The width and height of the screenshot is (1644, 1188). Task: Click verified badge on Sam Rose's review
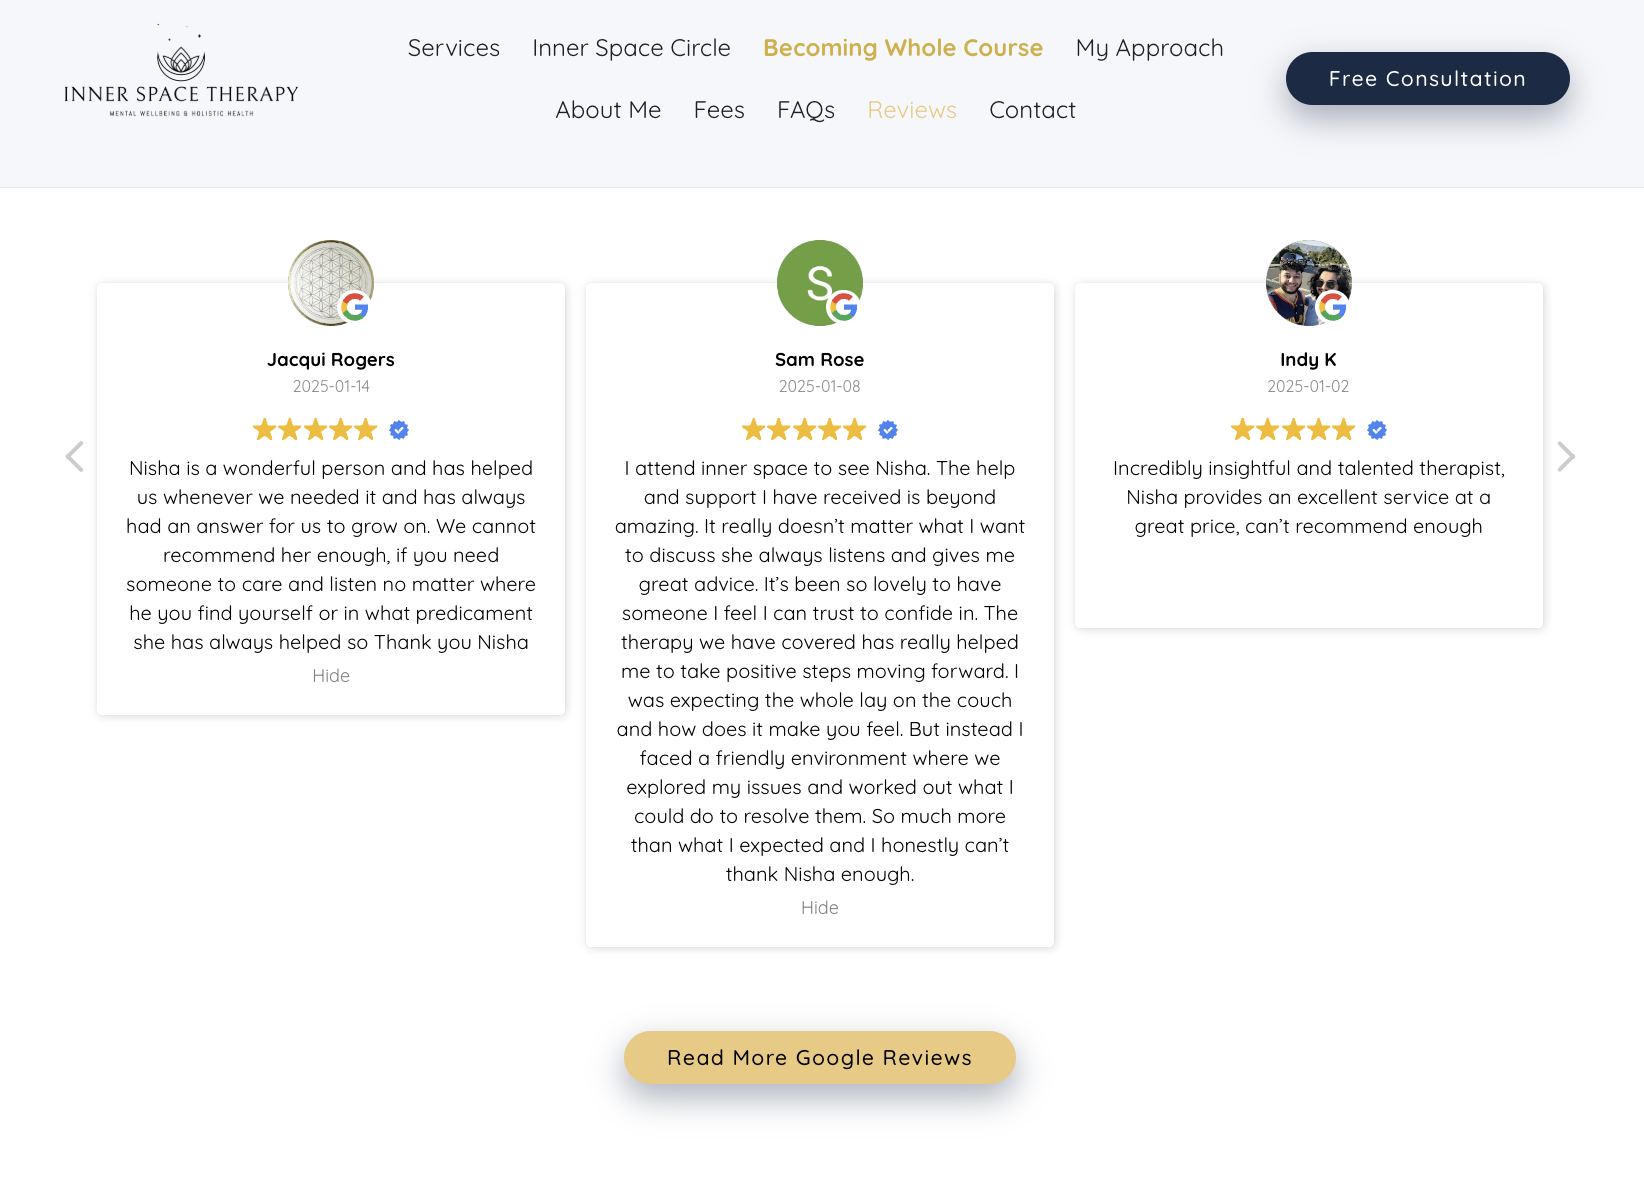pyautogui.click(x=888, y=430)
